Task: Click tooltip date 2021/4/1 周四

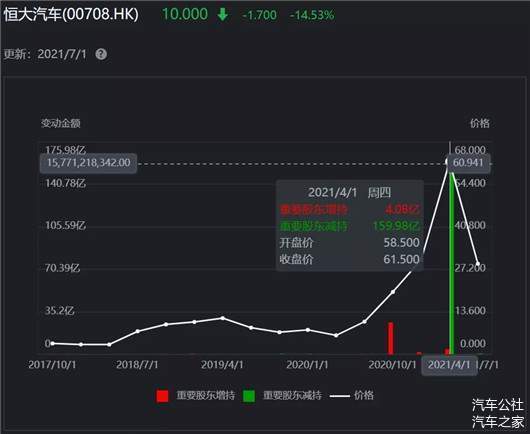Action: tap(350, 193)
